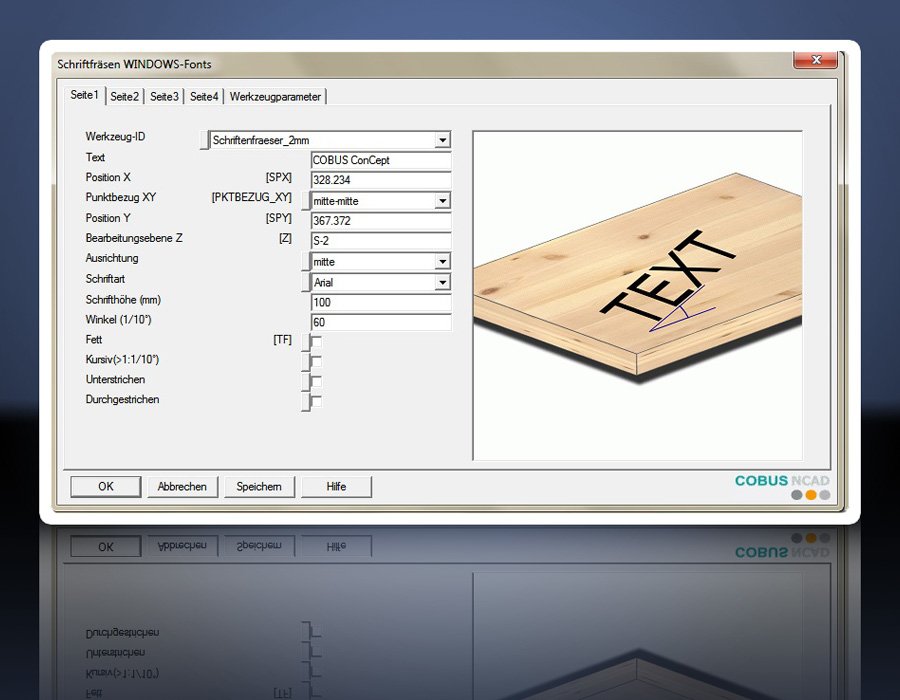Click the Schrifthöhe (mm) field
Viewport: 900px width, 700px height.
(381, 302)
